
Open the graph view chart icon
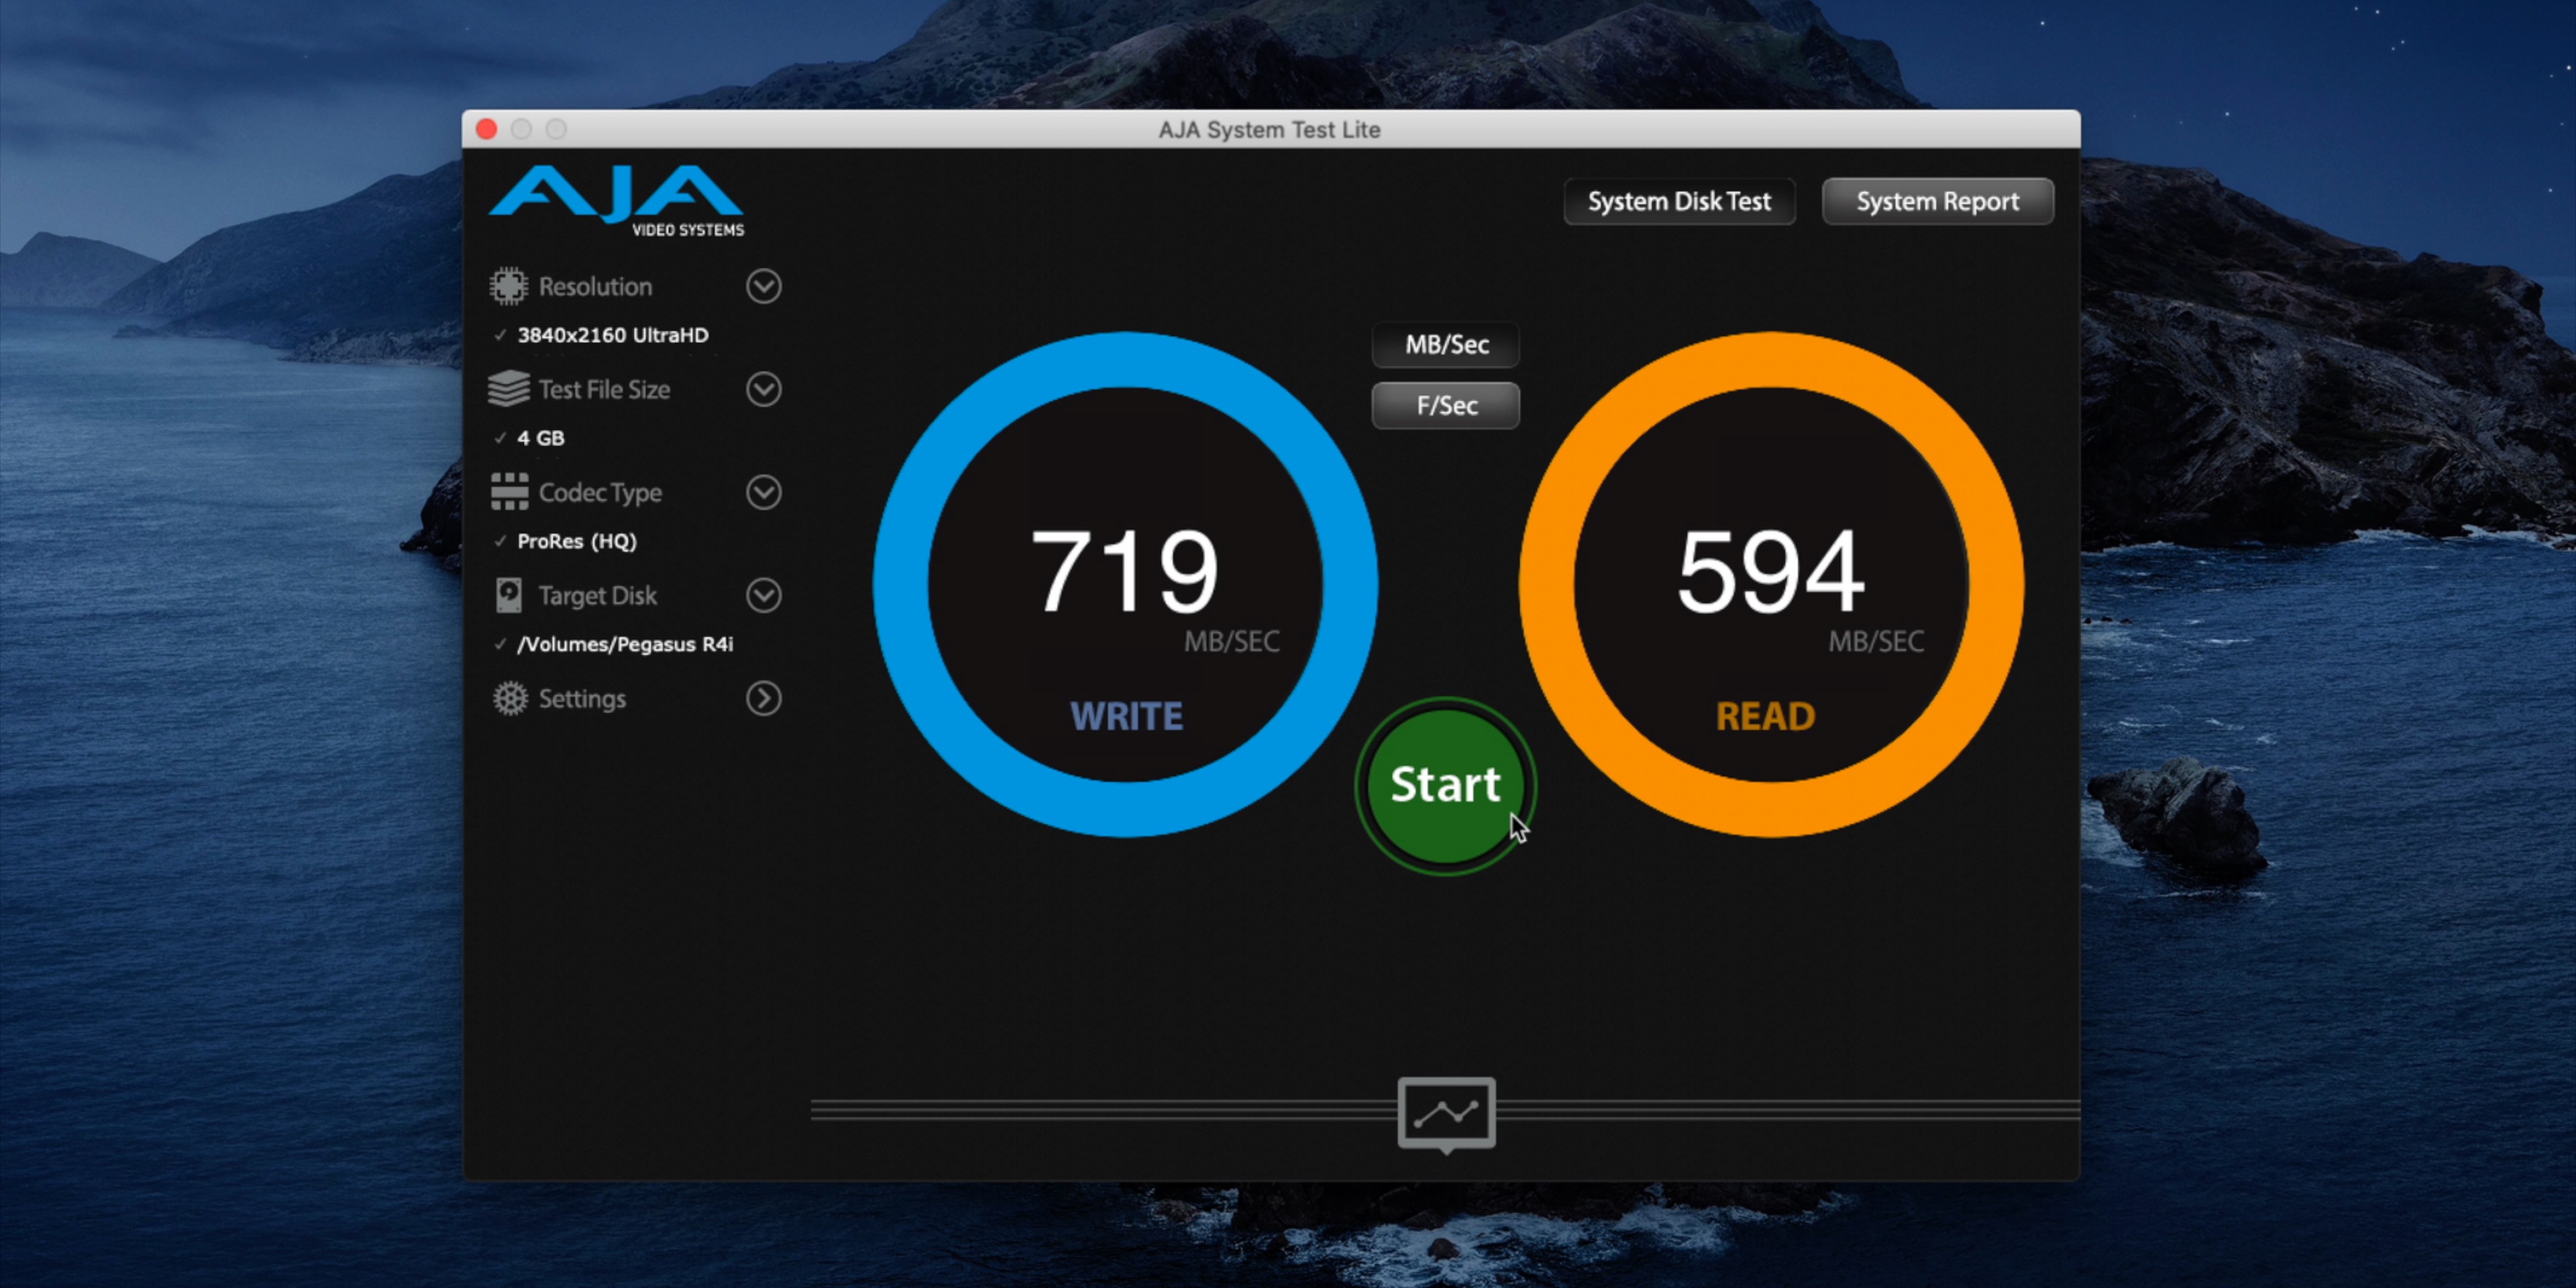[x=1446, y=1113]
